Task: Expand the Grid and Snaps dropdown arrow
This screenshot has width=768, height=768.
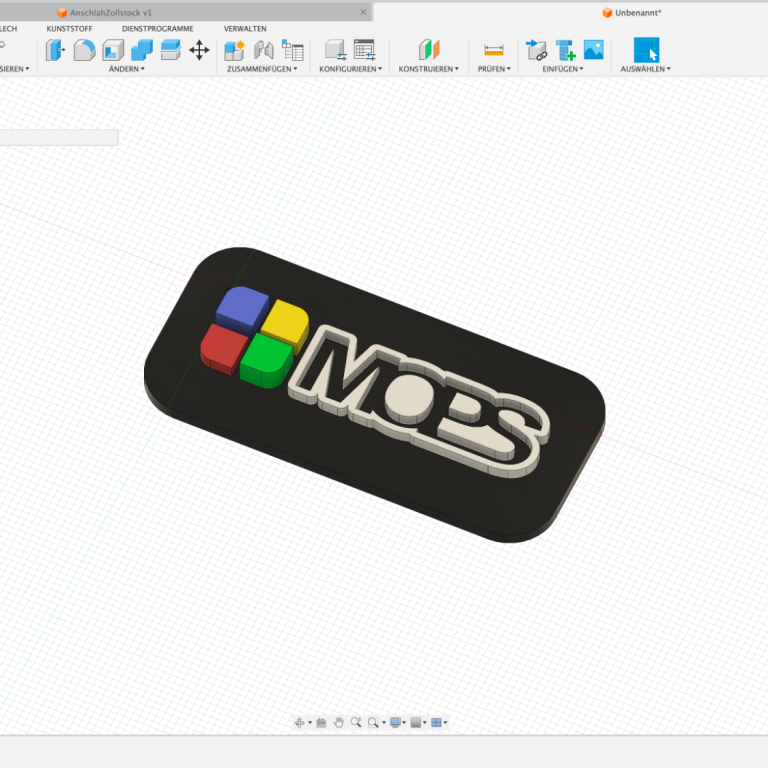Action: click(425, 723)
